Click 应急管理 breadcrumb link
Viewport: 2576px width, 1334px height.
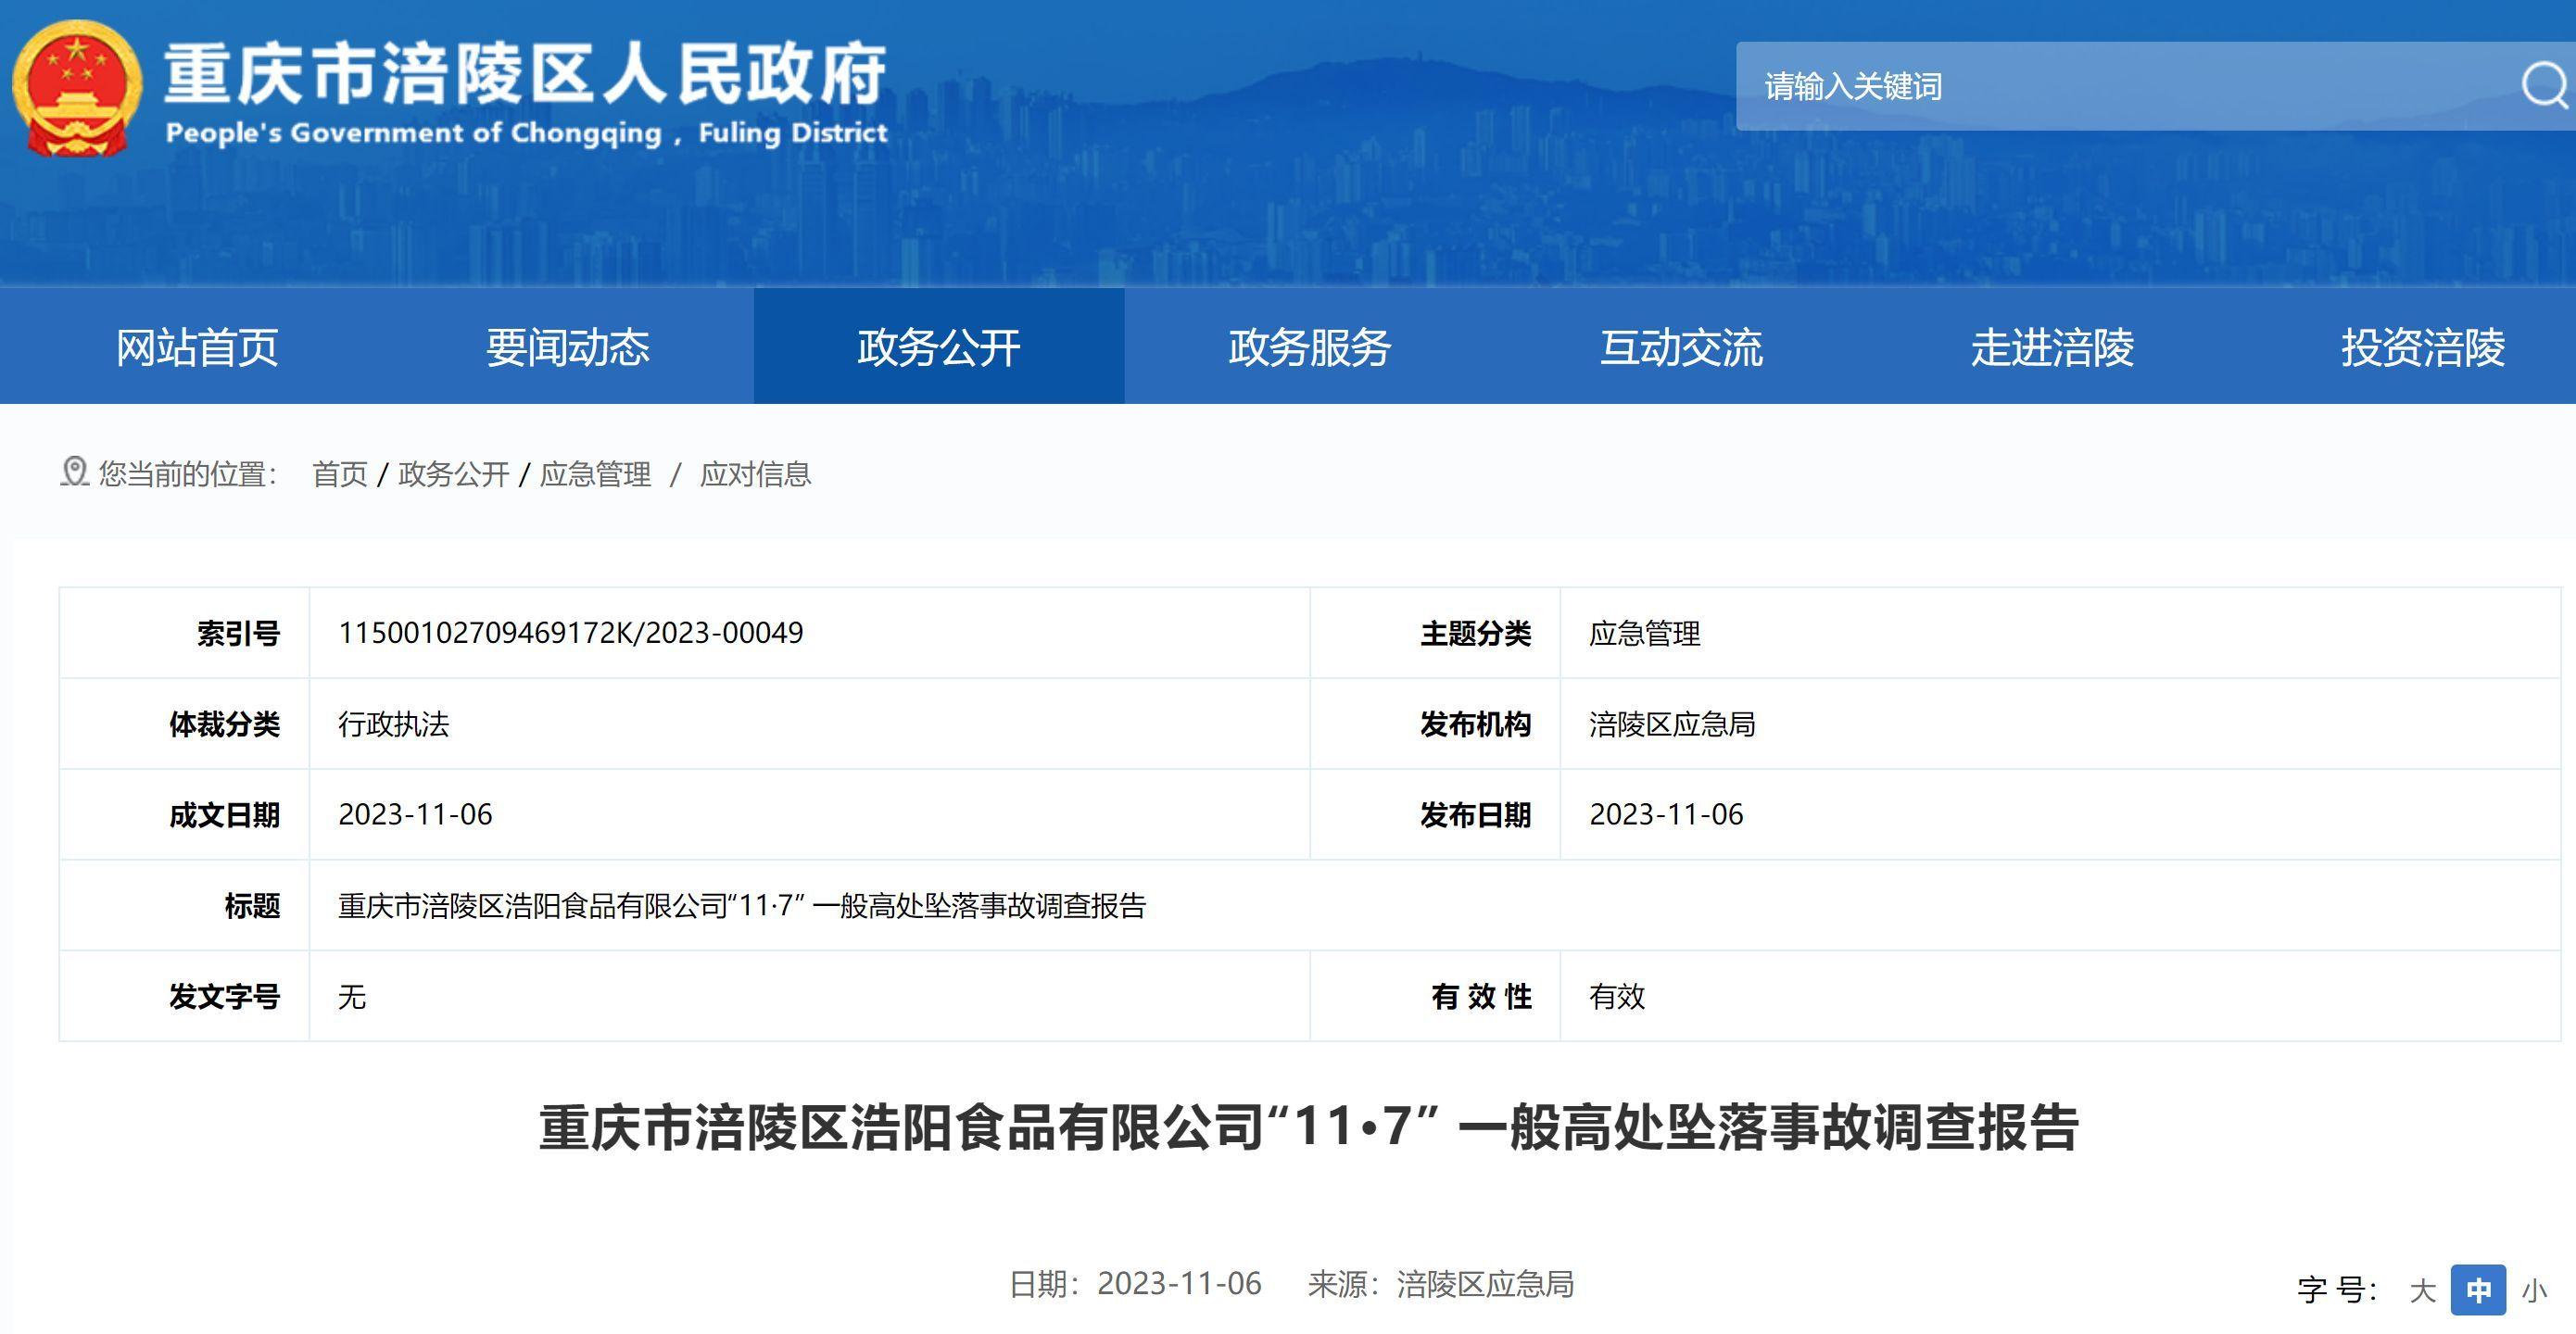[x=596, y=474]
